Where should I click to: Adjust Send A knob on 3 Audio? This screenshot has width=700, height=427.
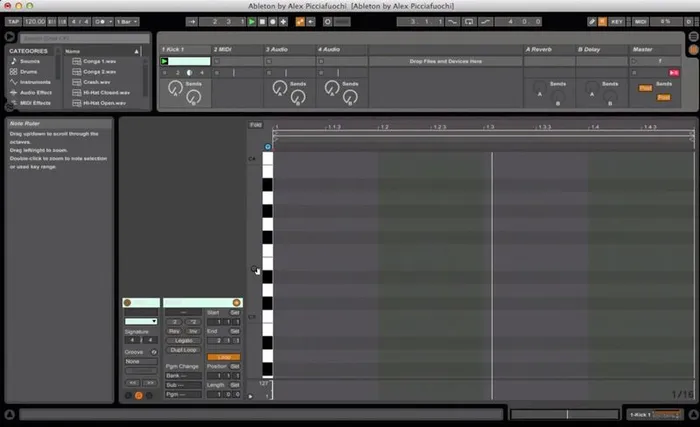(x=280, y=88)
